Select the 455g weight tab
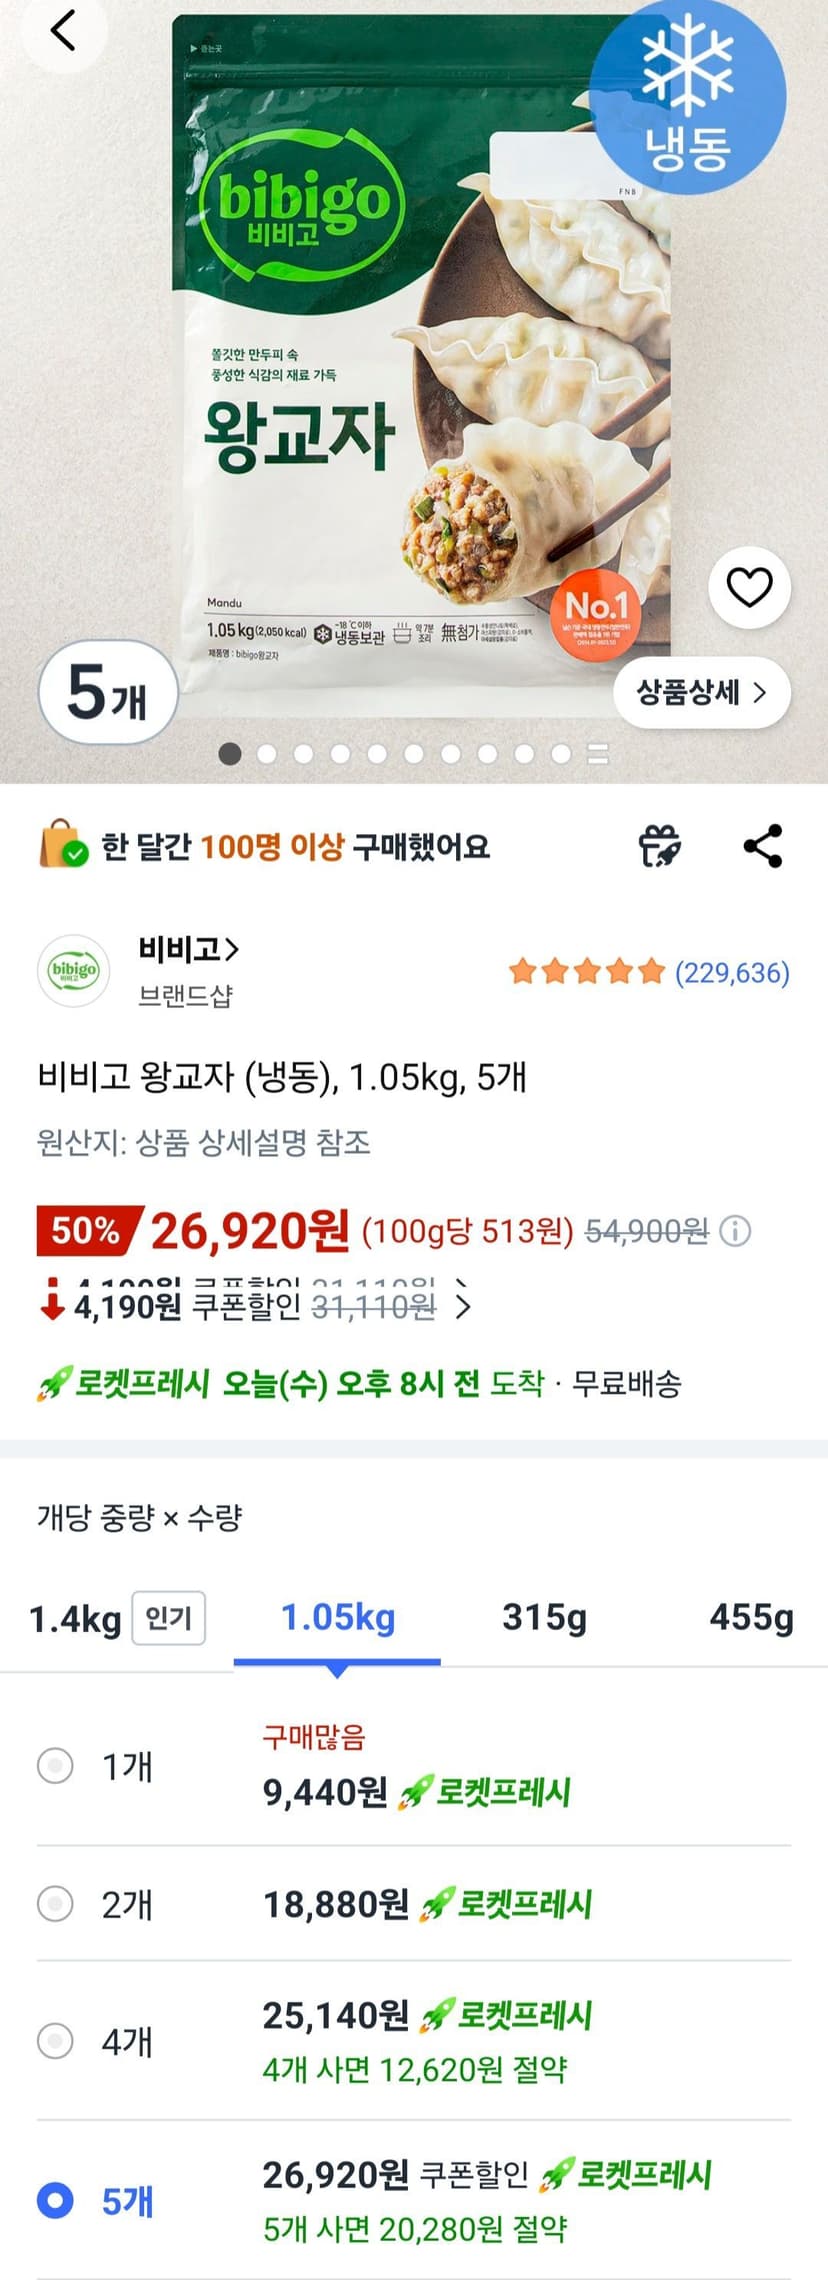 coord(751,1617)
